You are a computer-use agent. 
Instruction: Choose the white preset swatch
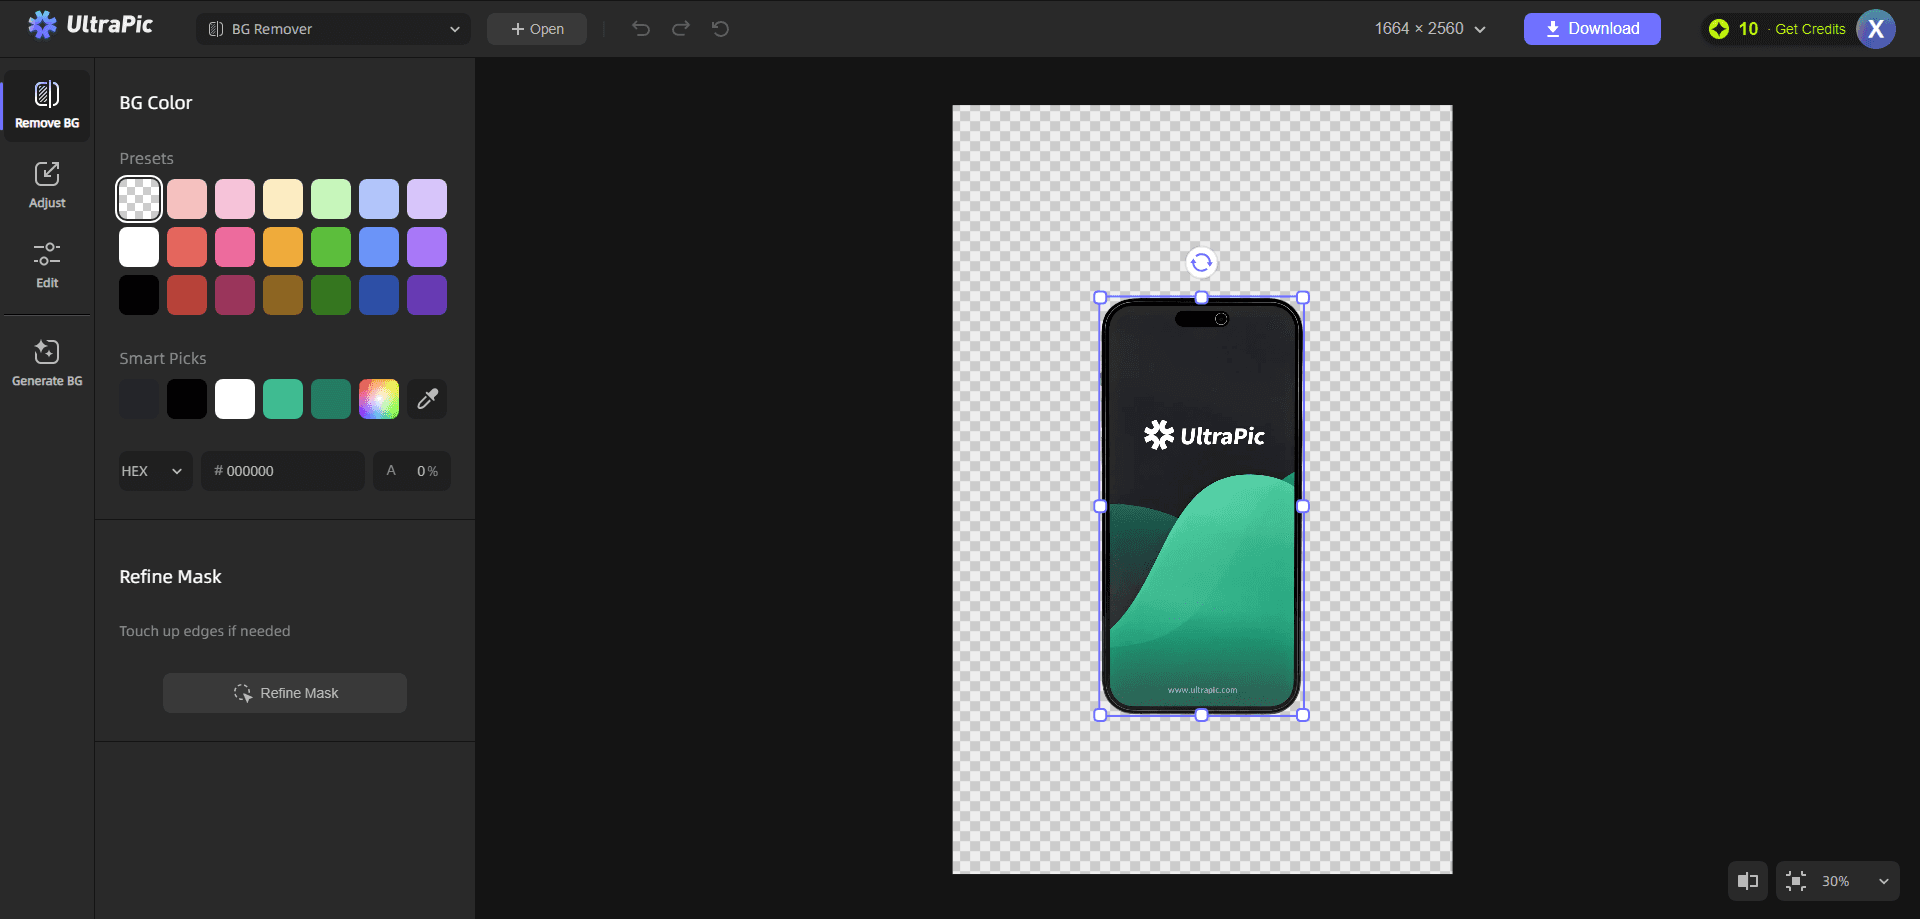tap(139, 247)
